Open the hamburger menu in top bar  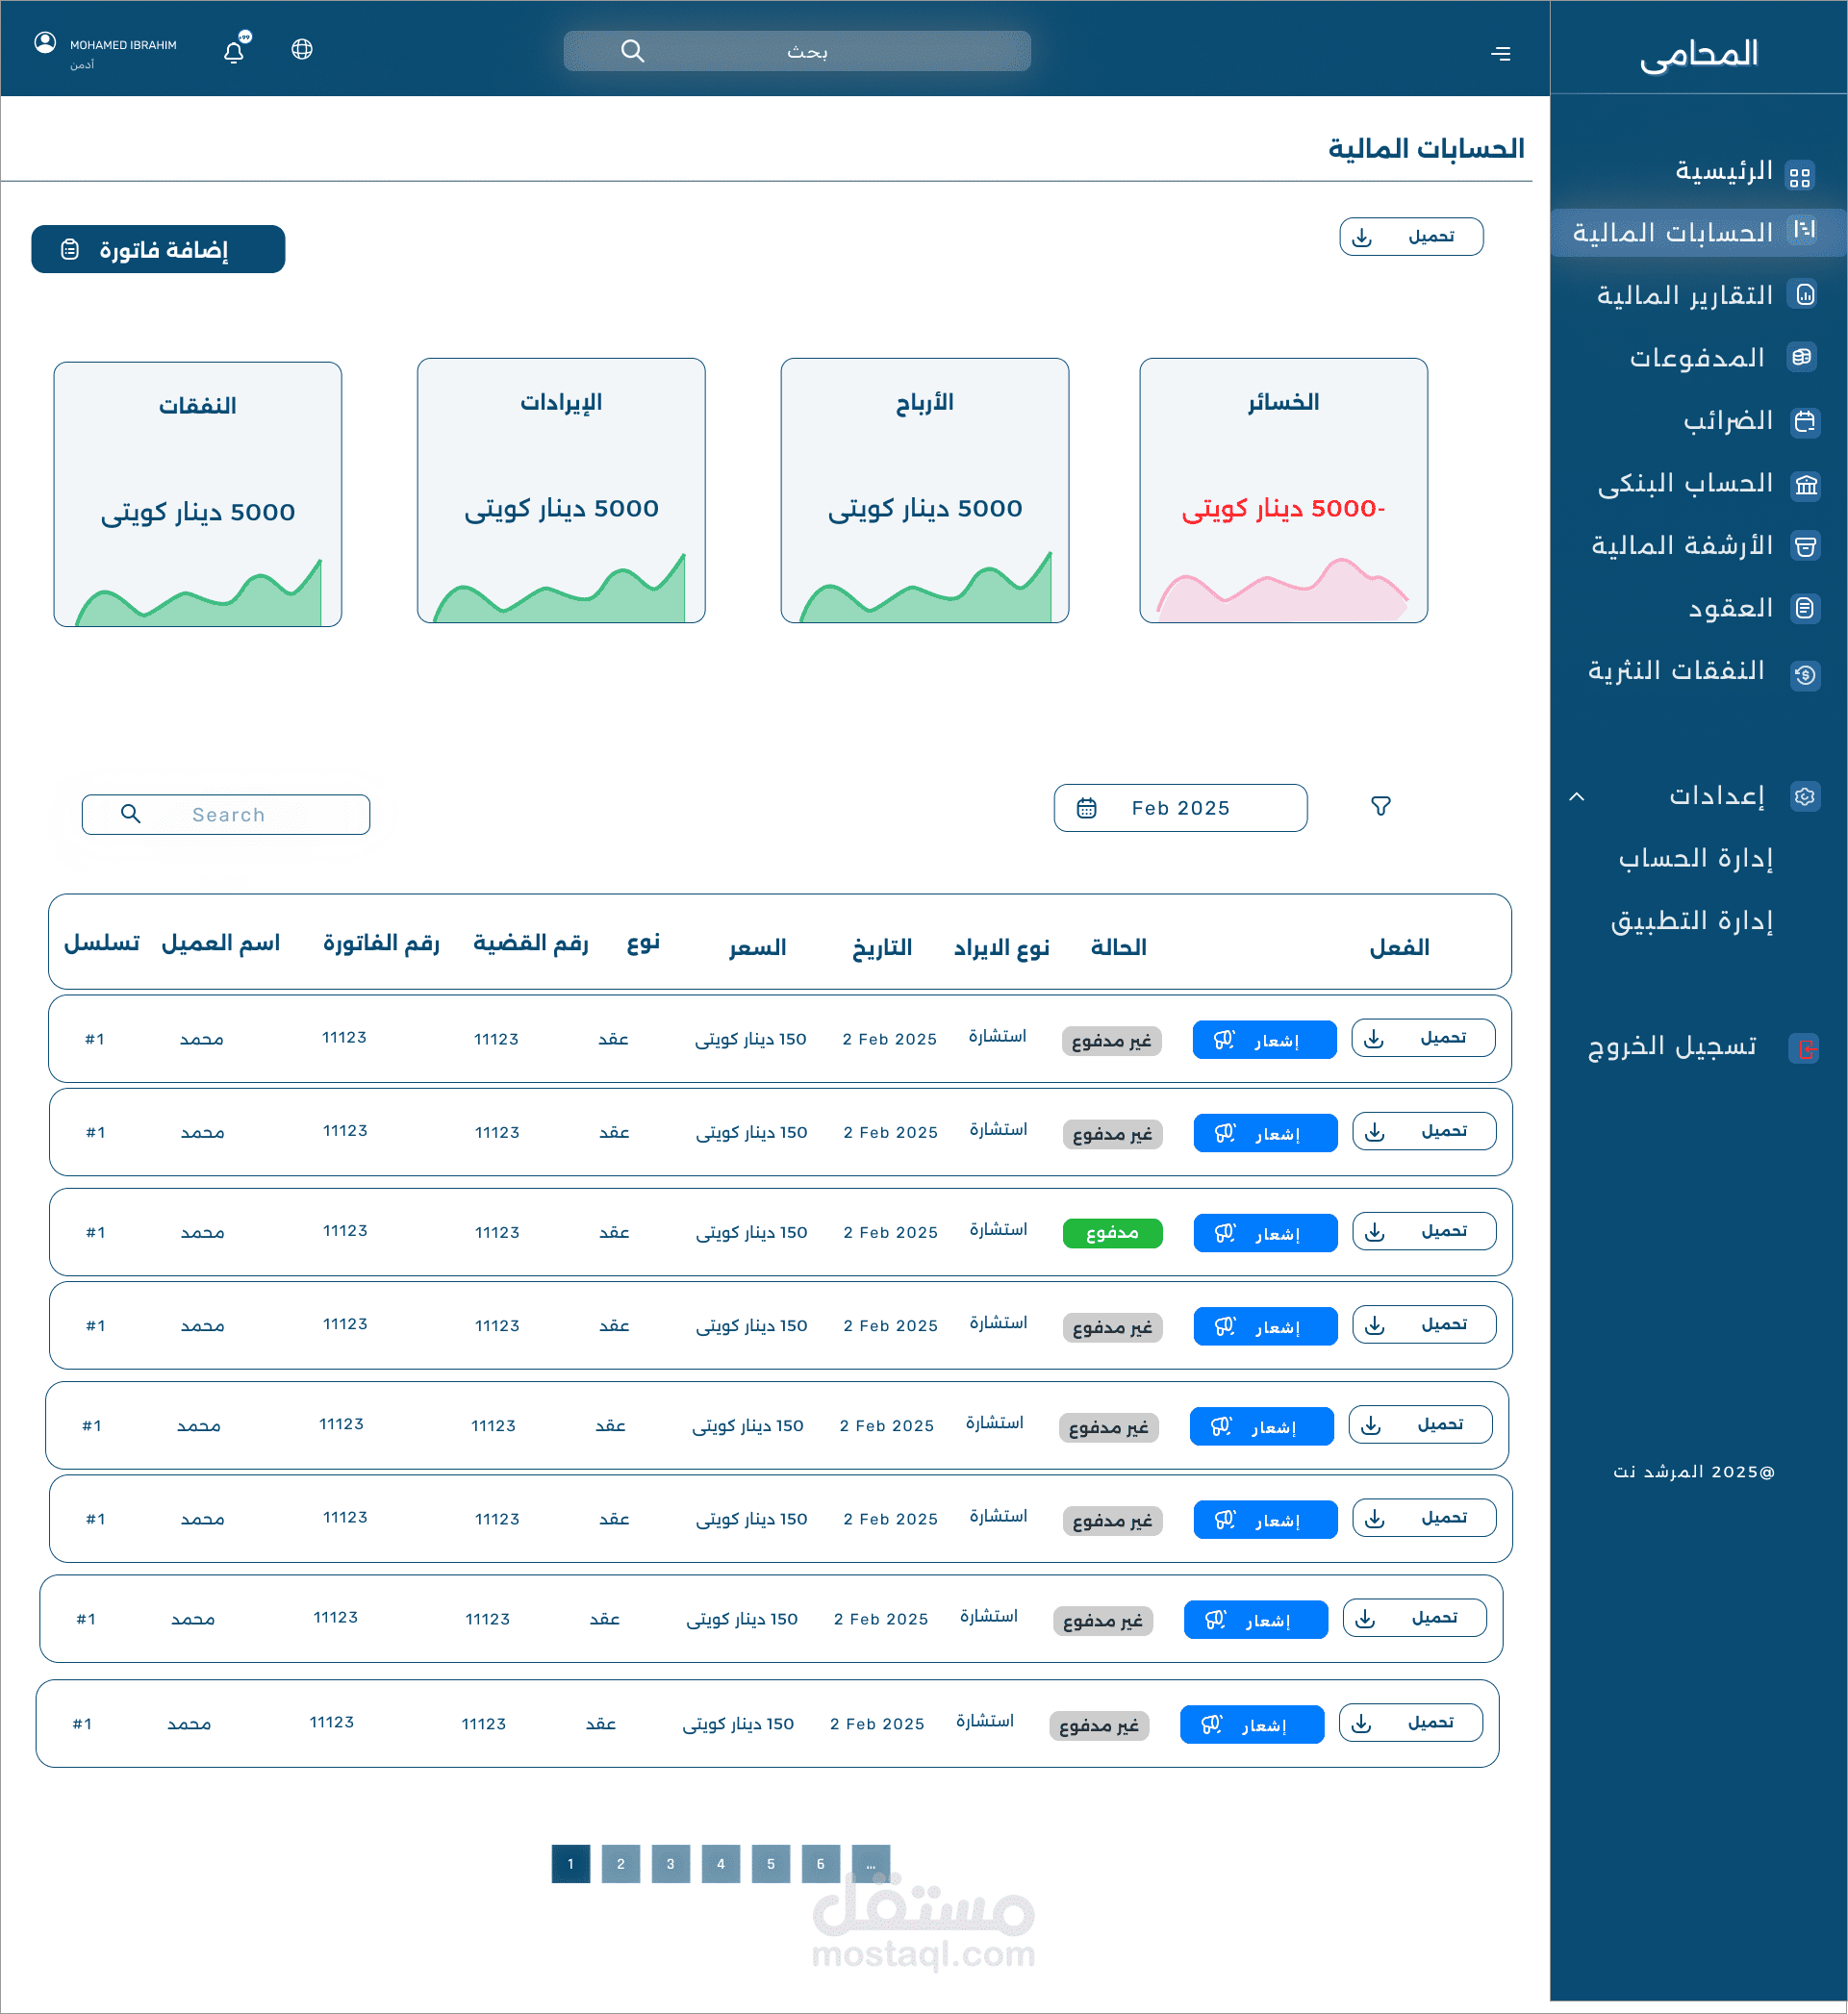pos(1501,53)
